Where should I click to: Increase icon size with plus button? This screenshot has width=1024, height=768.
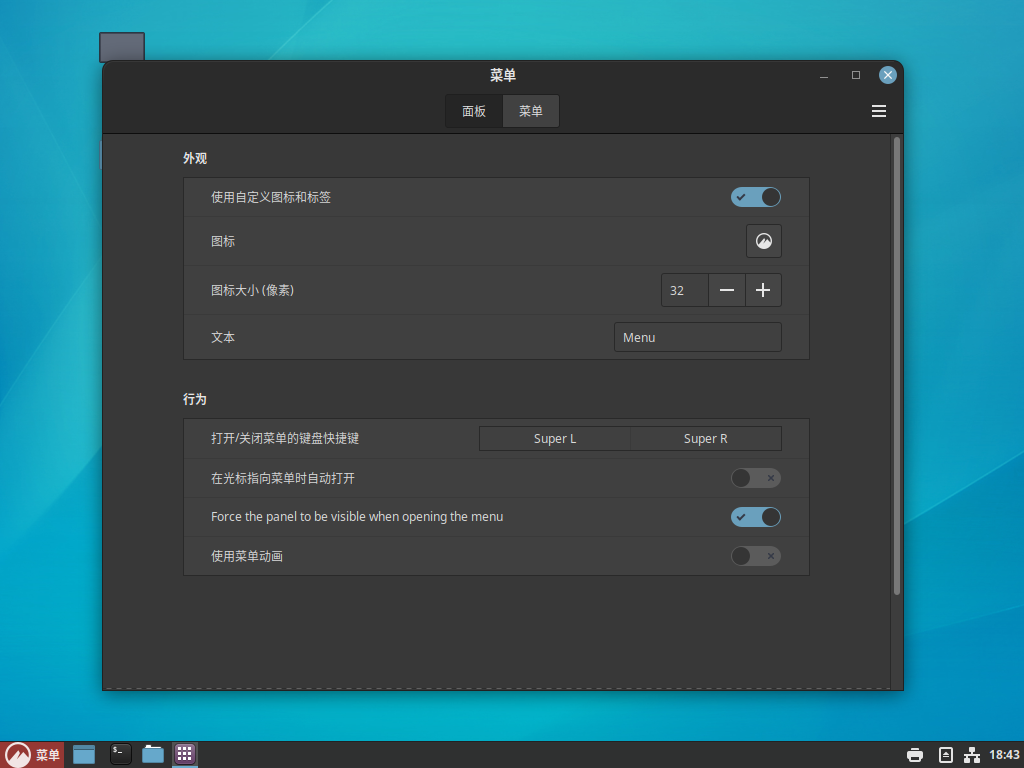(x=763, y=290)
